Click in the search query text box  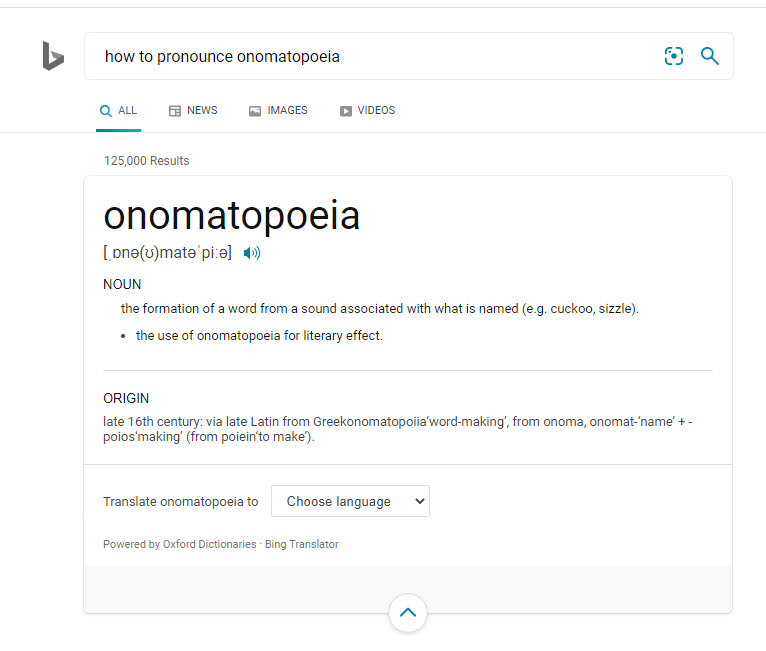pyautogui.click(x=370, y=56)
